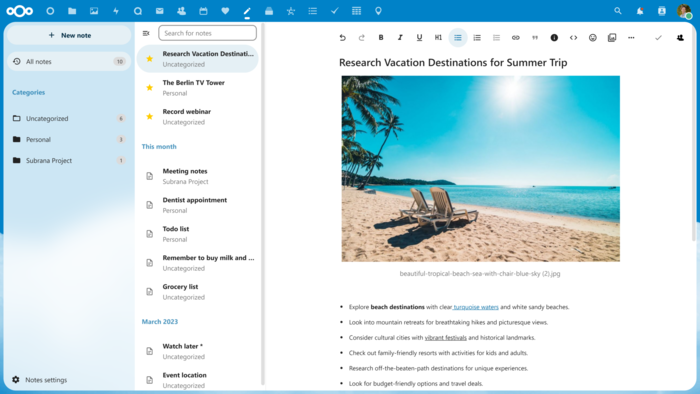The image size is (700, 394).
Task: Toggle bold formatting in the editor toolbar
Action: pos(381,37)
